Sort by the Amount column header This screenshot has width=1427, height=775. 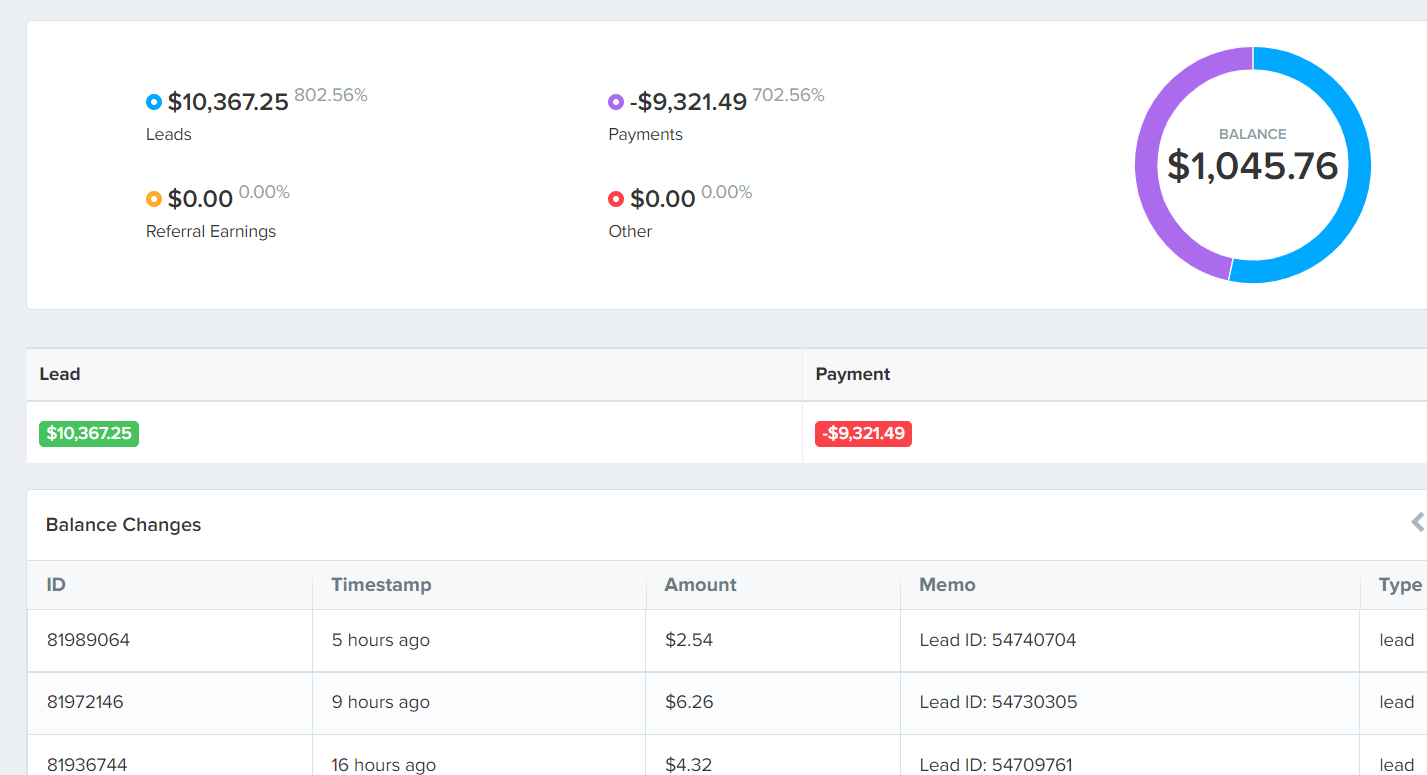(700, 585)
